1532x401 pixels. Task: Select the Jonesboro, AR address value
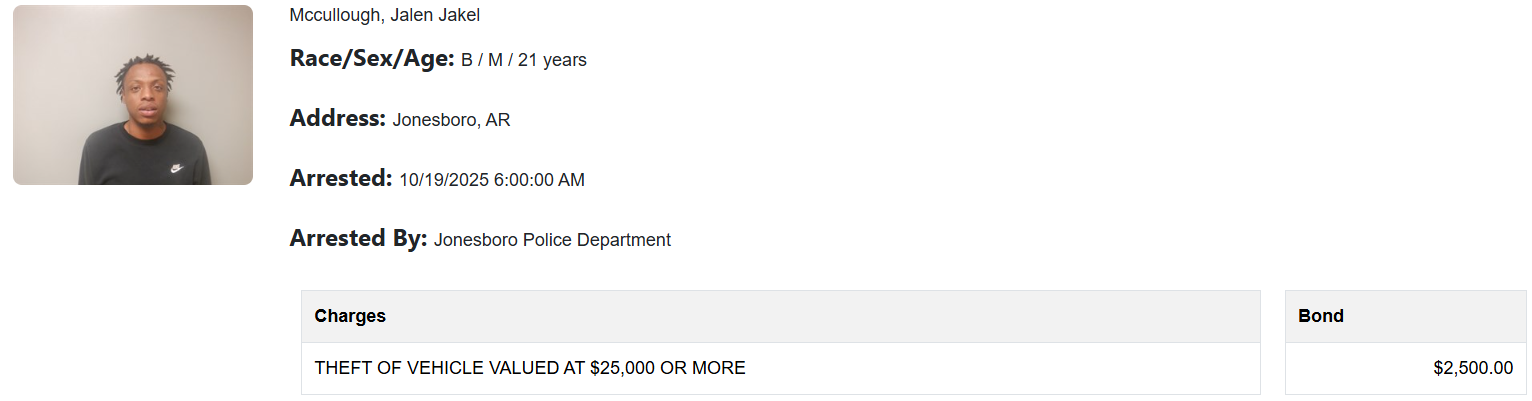click(451, 120)
